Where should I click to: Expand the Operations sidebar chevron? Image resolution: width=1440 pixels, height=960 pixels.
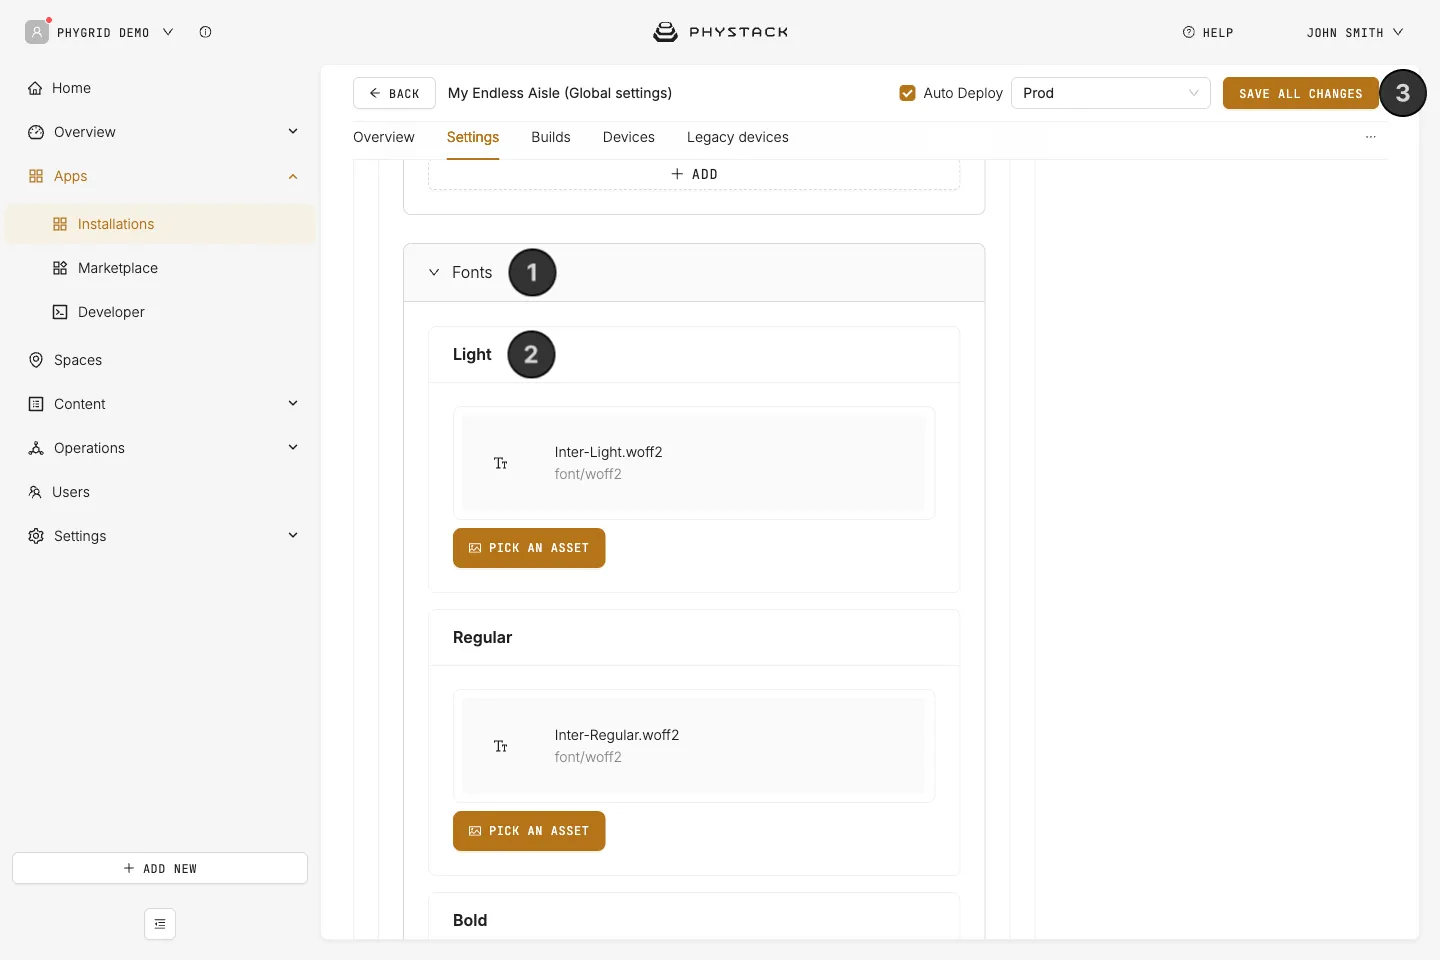293,447
